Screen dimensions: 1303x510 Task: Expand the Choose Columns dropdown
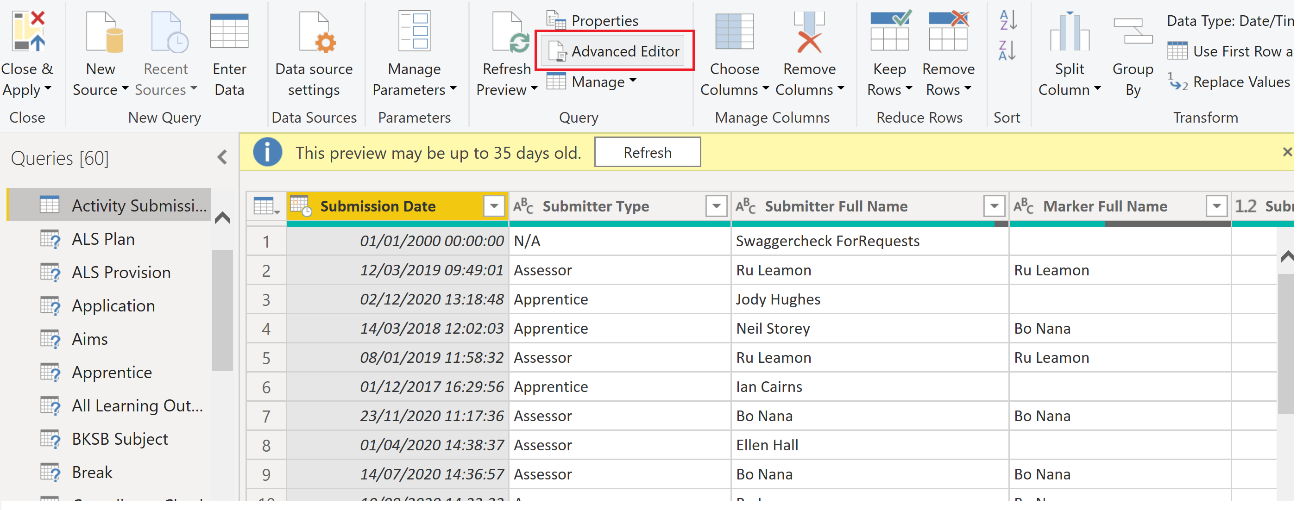pos(765,90)
